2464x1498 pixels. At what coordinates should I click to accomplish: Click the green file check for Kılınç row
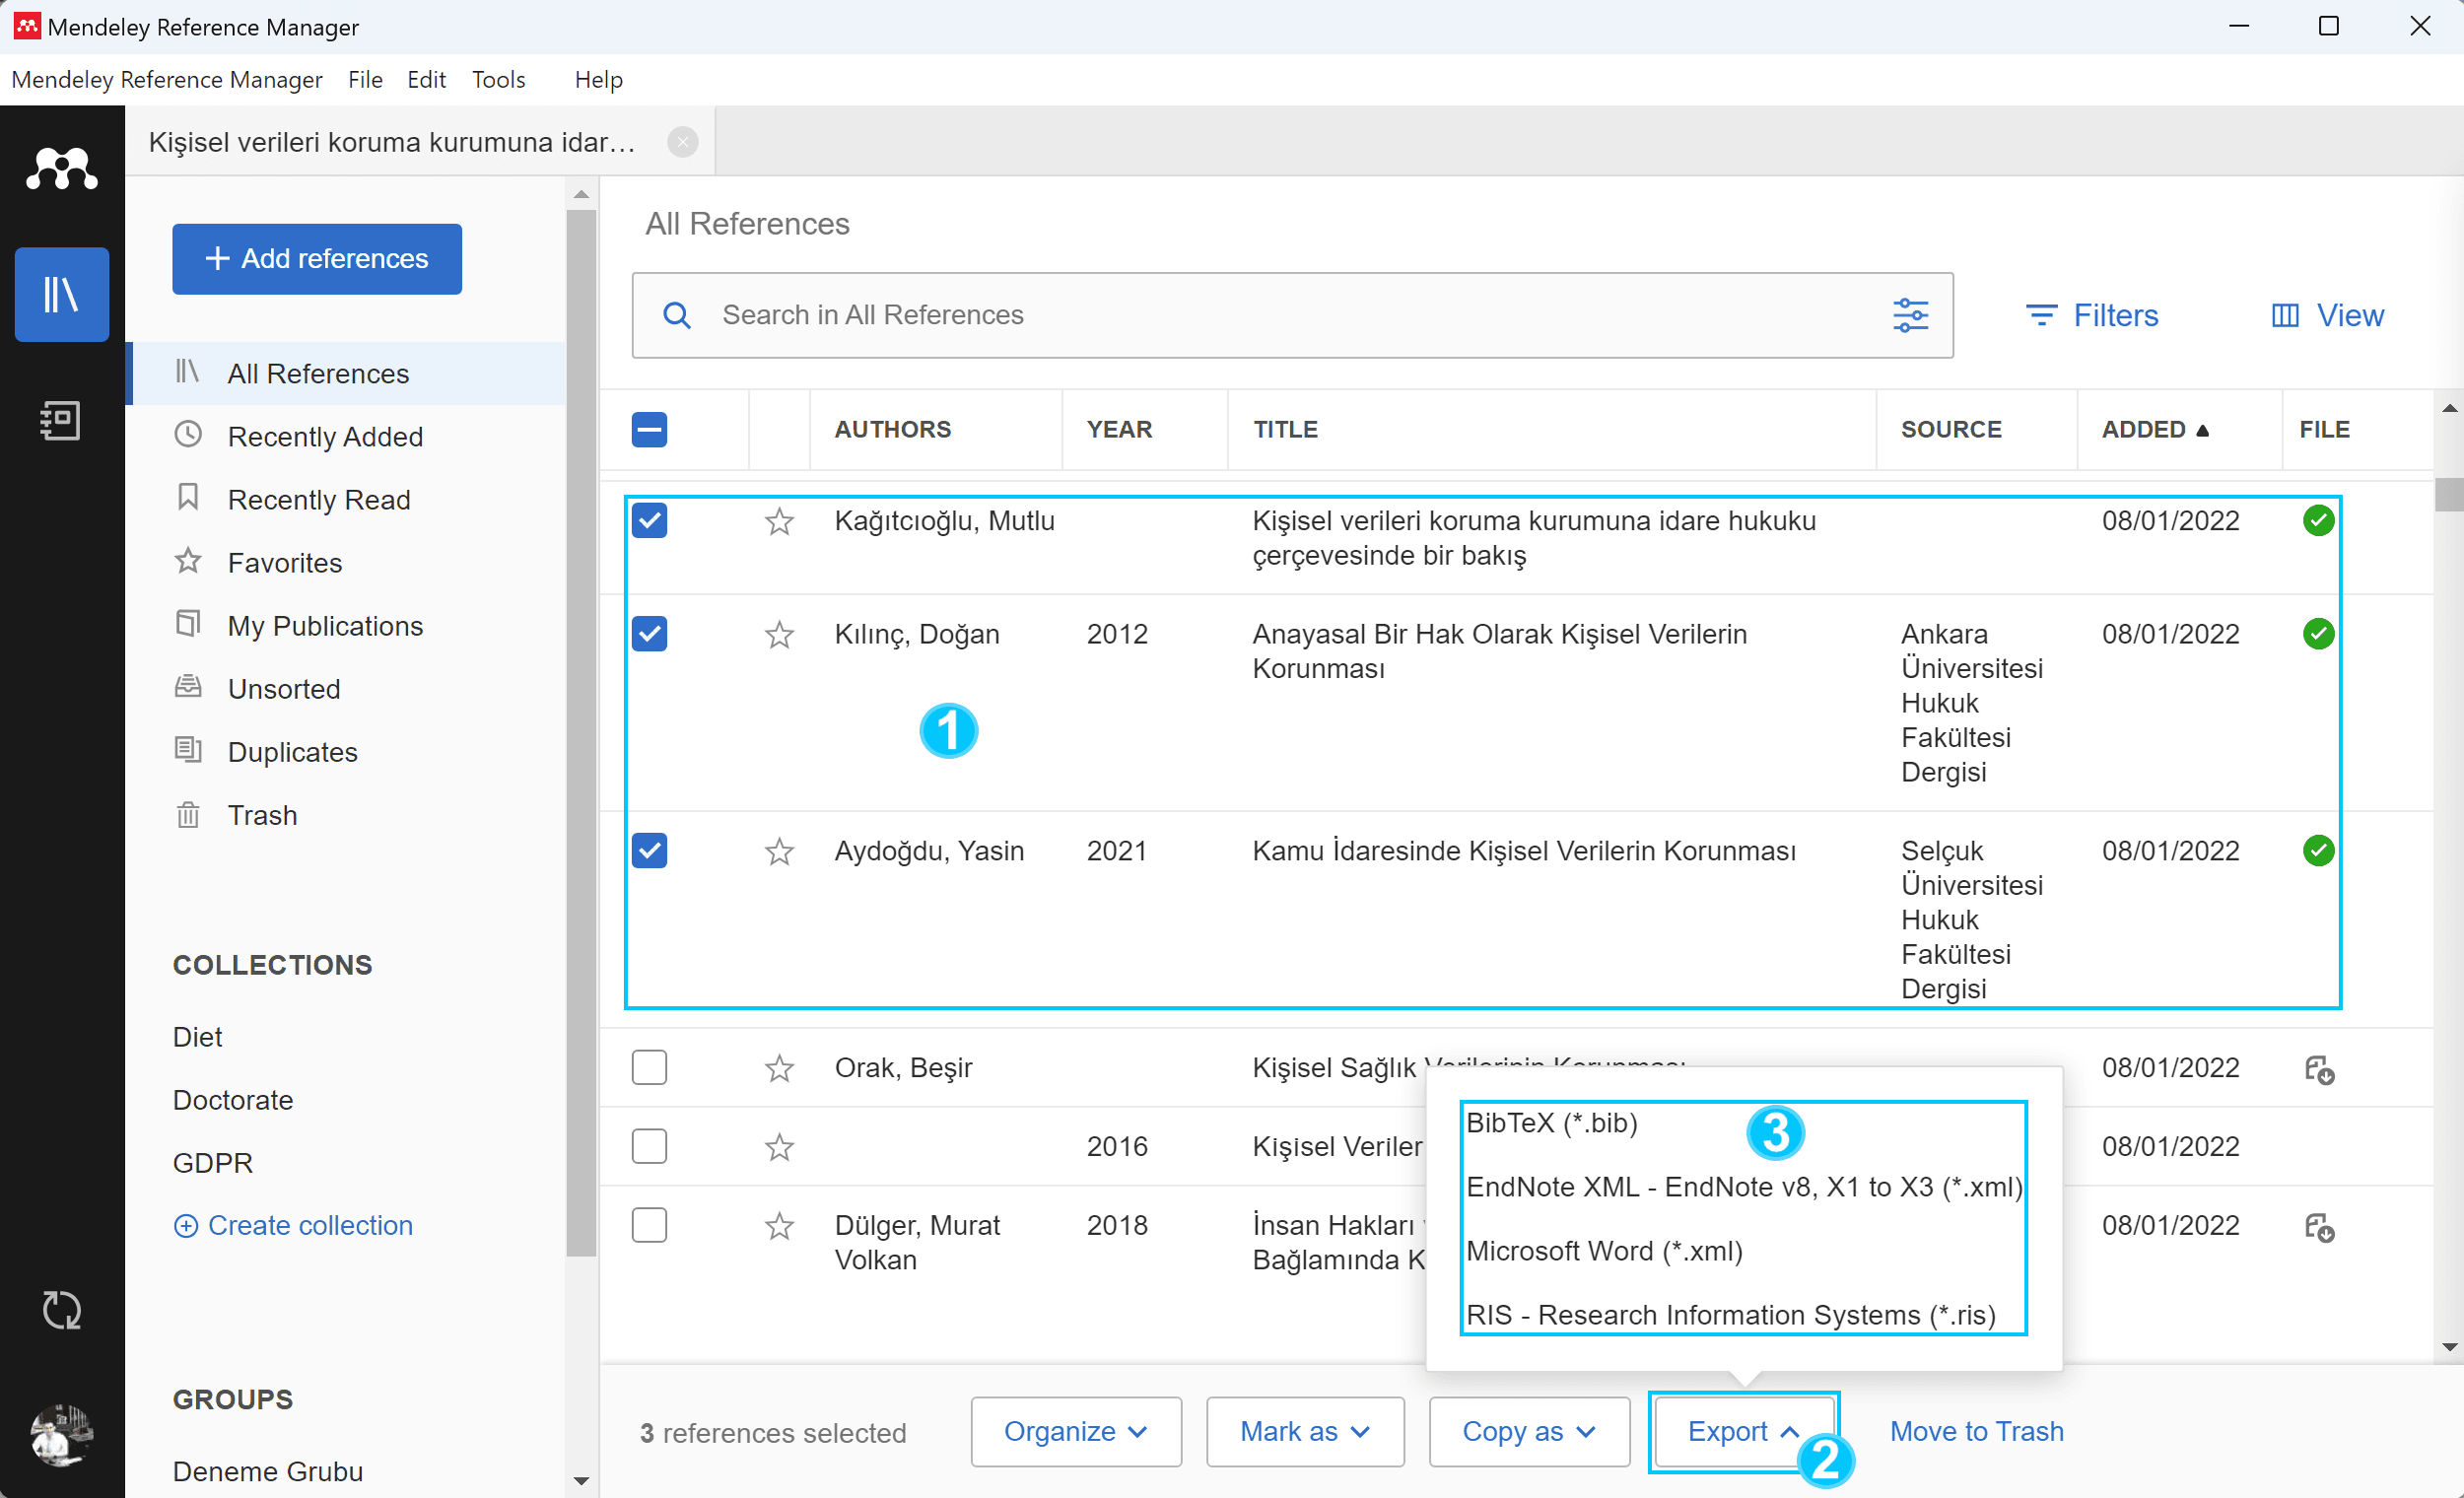pos(2318,634)
